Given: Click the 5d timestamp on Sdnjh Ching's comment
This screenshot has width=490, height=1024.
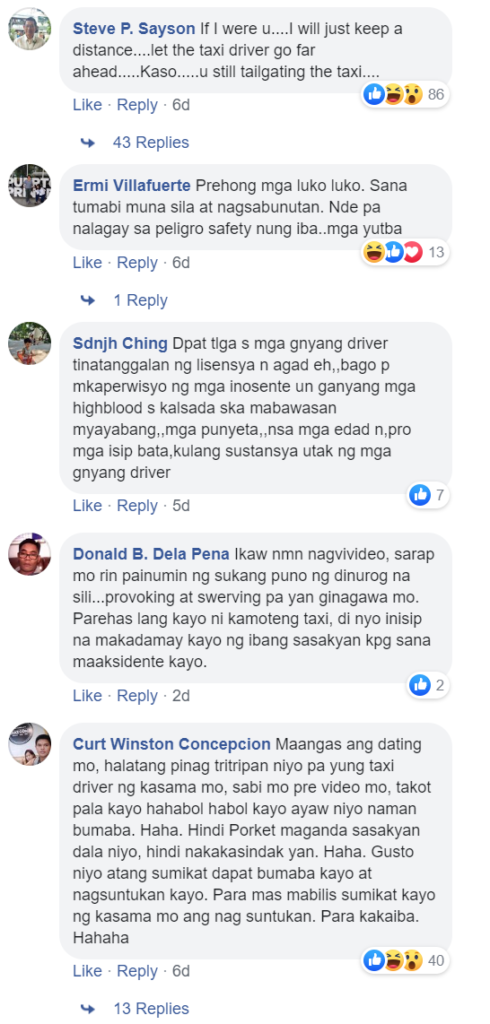Looking at the screenshot, I should [x=181, y=505].
